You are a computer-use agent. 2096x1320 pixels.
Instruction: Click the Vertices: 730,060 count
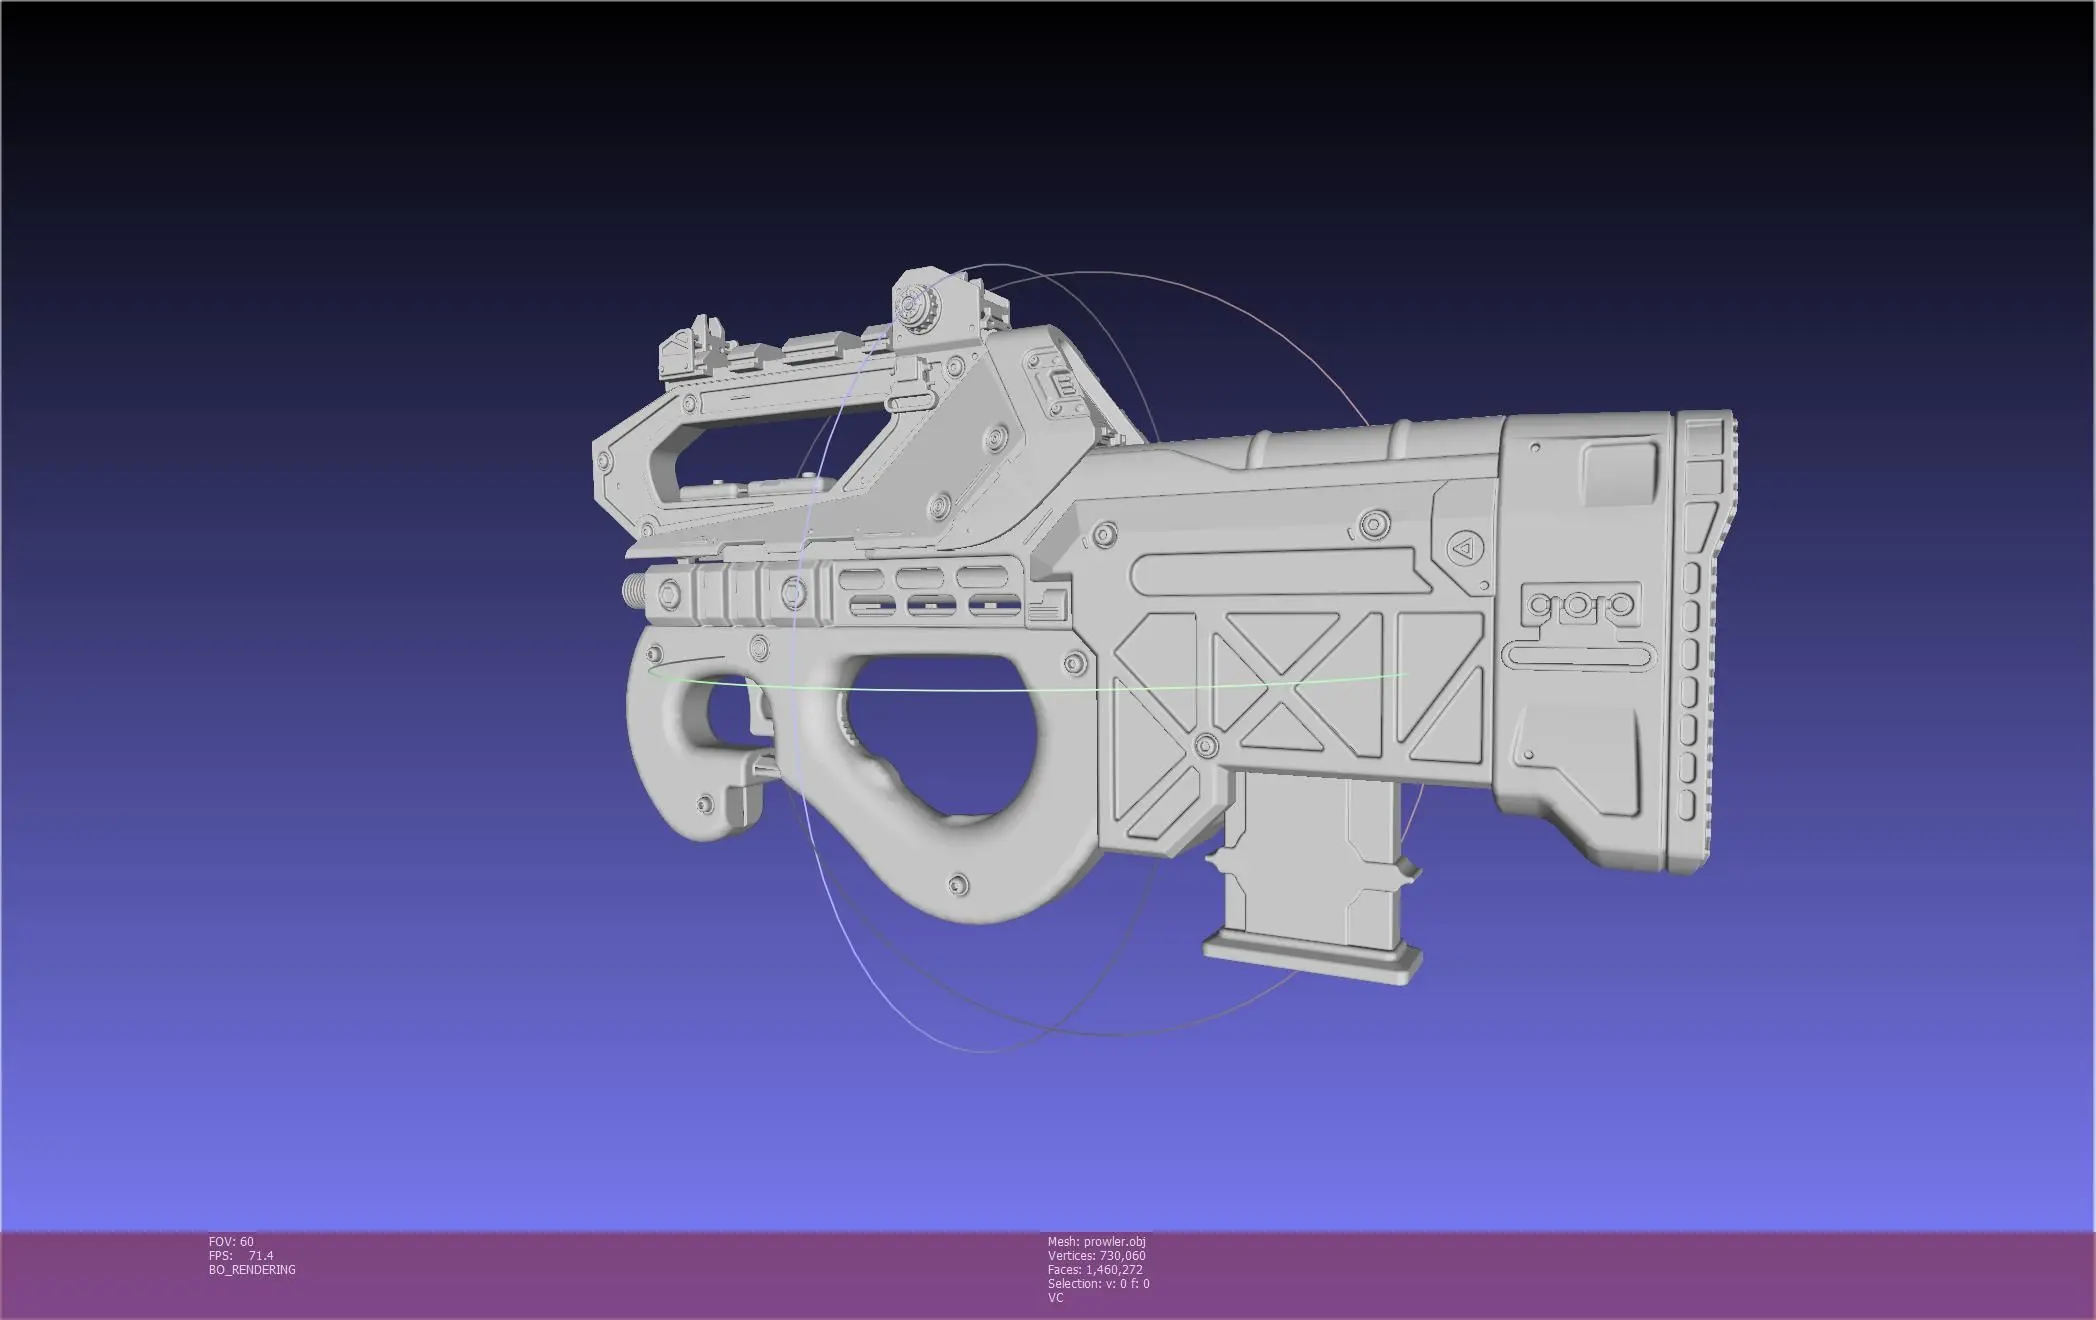(x=1096, y=1255)
